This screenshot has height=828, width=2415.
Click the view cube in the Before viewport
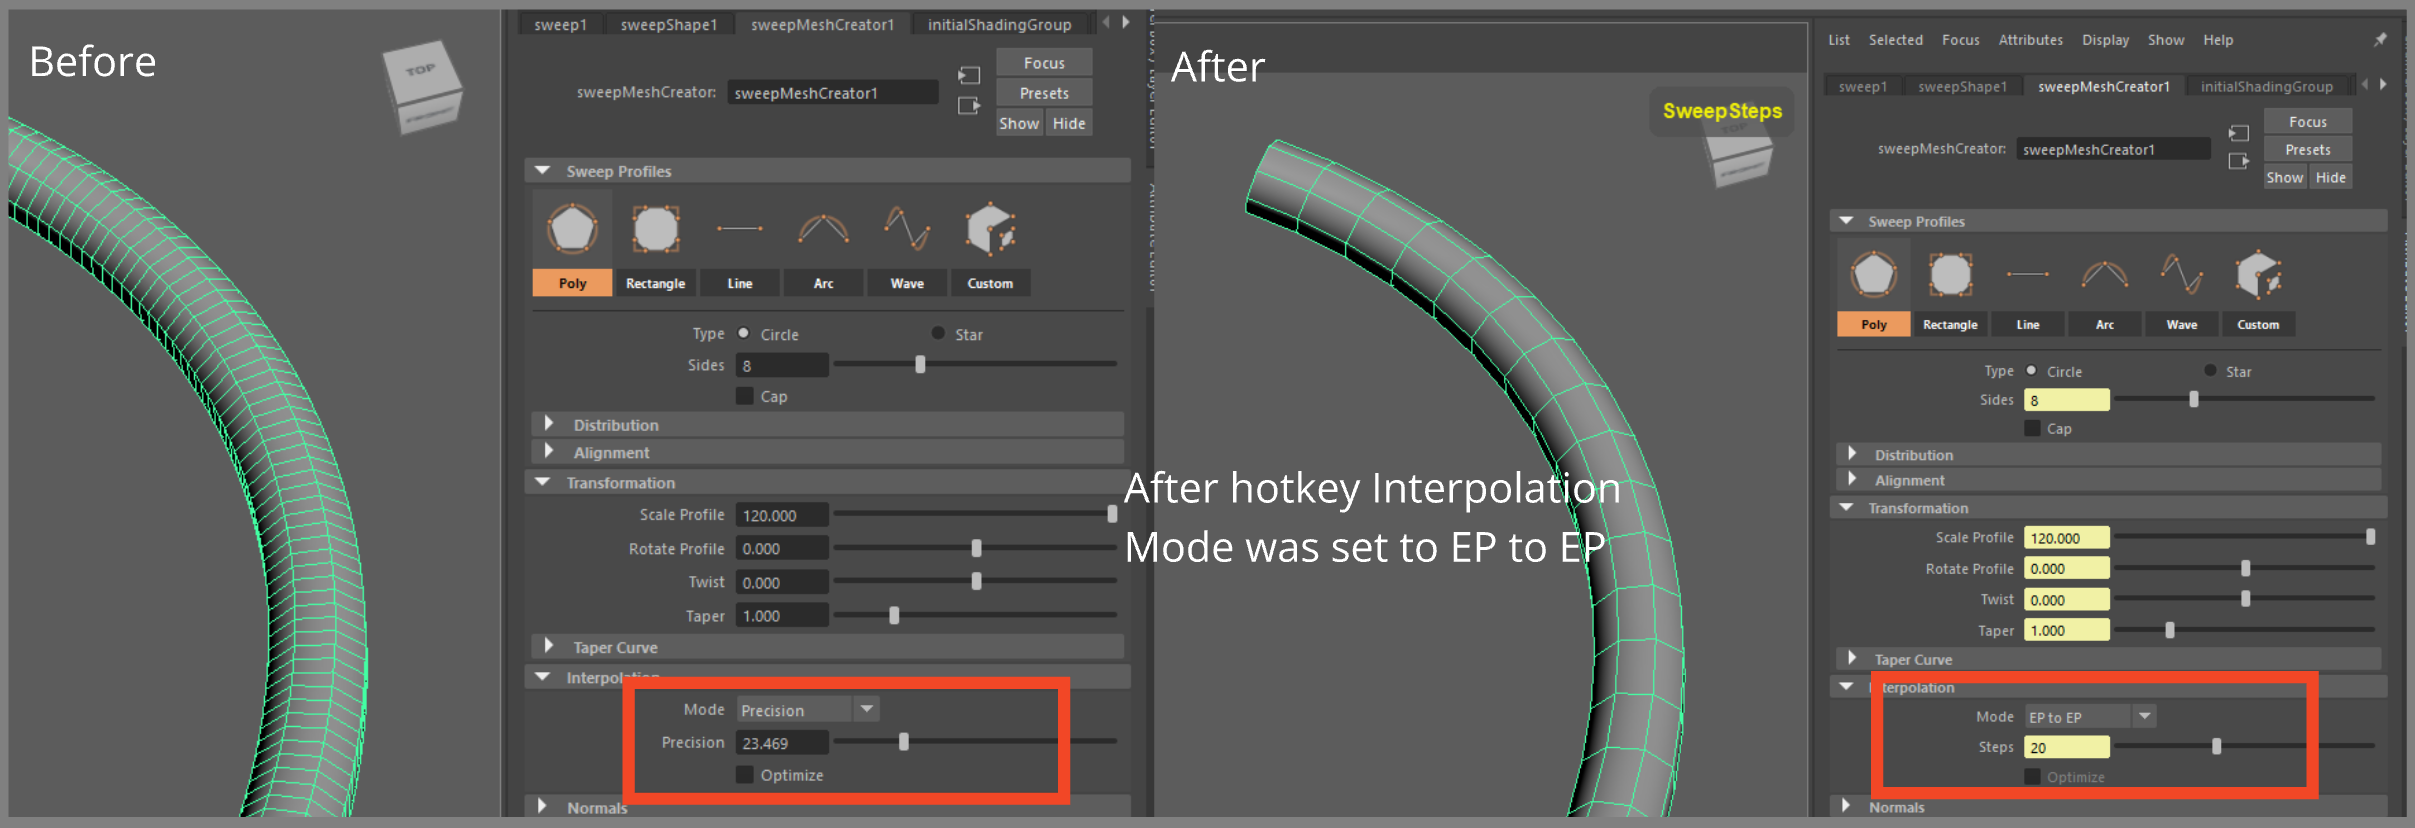coord(421,86)
